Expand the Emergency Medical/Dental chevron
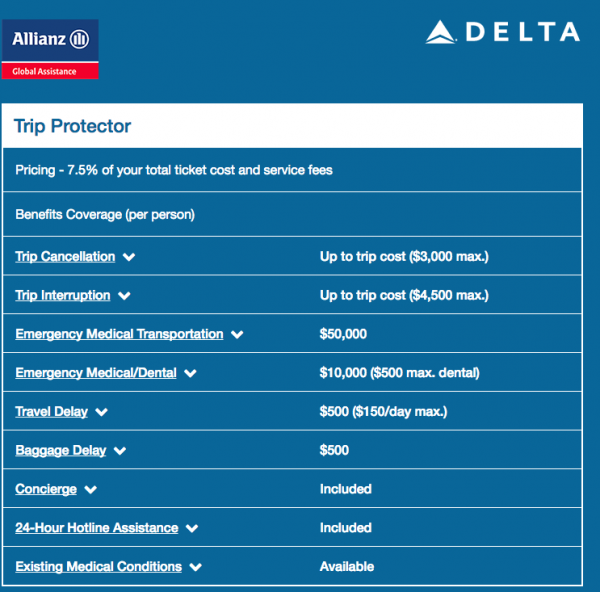 click(x=190, y=373)
